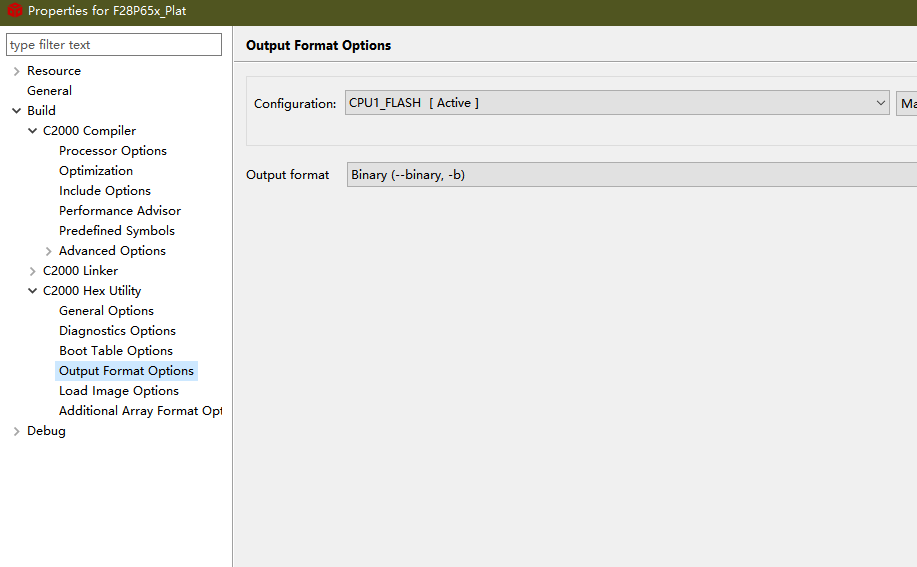Select Advanced Options in the tree
The image size is (917, 567).
coord(112,251)
